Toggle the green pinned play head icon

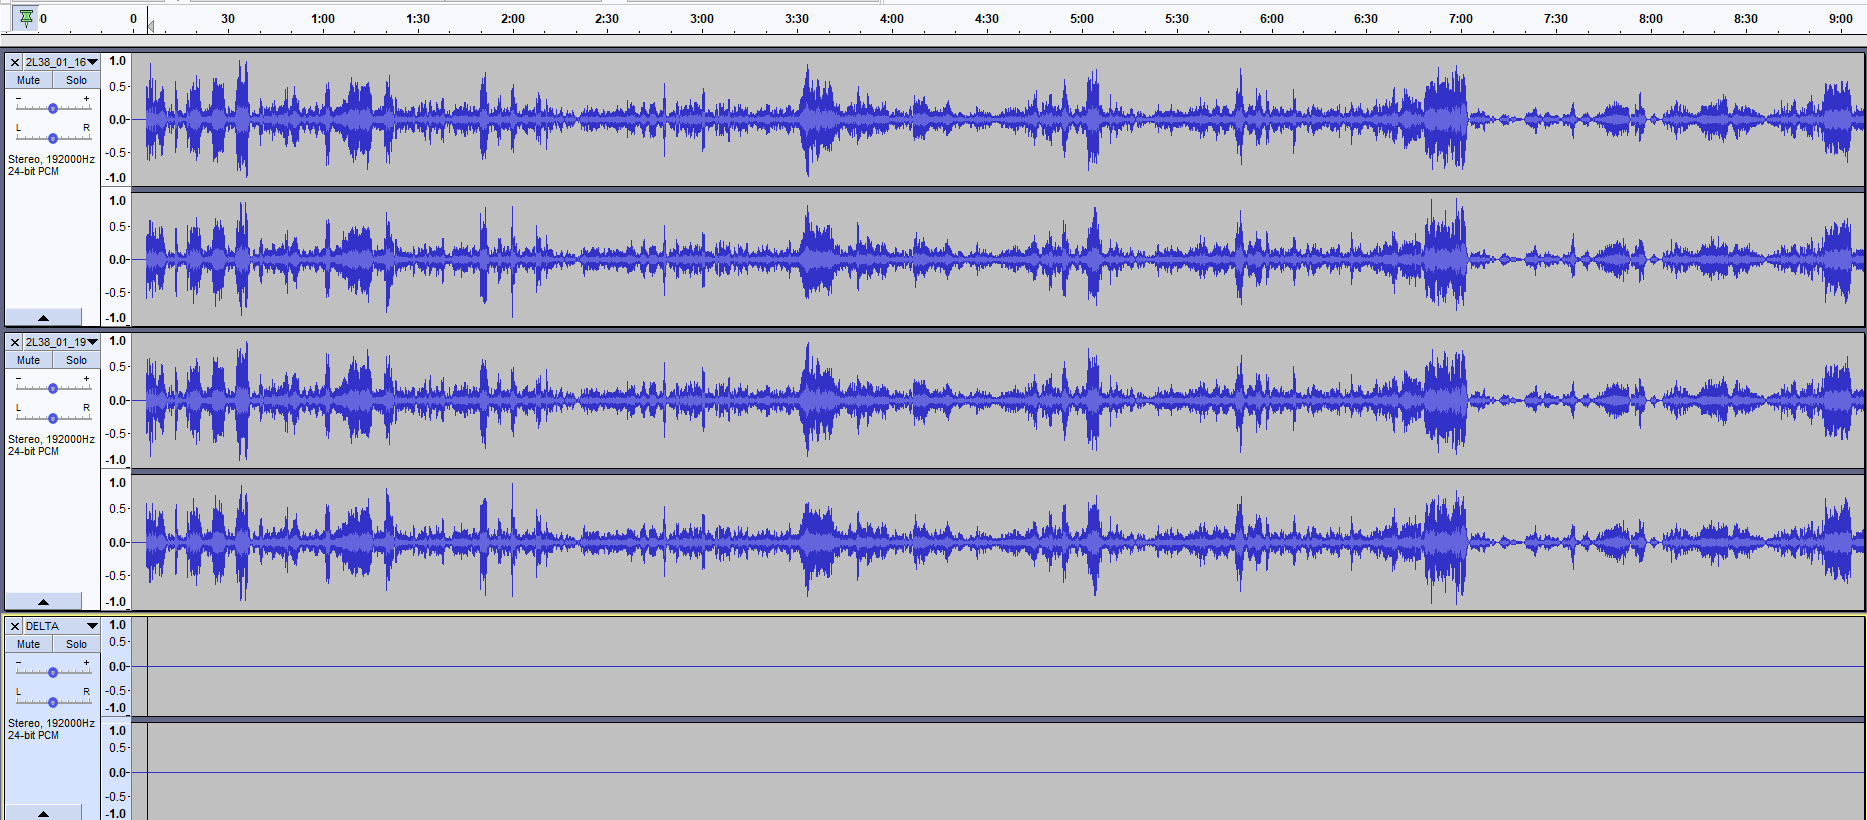point(26,18)
